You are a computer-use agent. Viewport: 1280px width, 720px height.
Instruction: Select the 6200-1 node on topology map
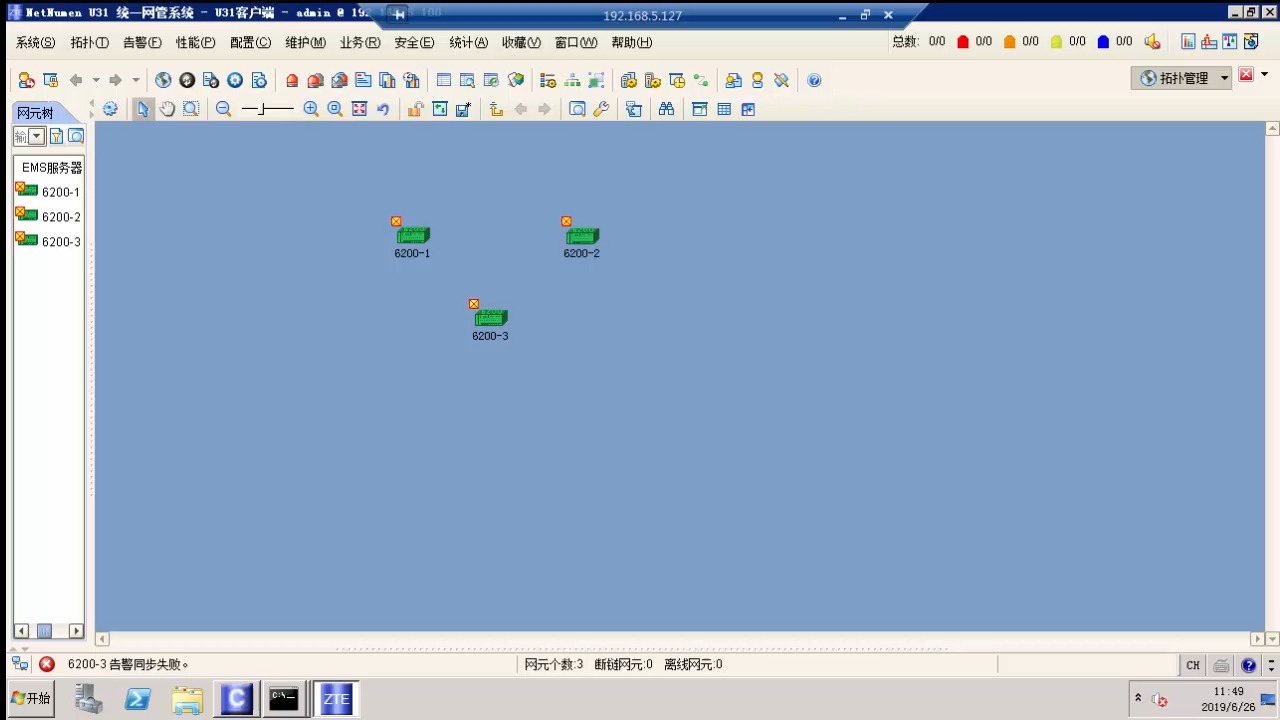click(x=412, y=236)
